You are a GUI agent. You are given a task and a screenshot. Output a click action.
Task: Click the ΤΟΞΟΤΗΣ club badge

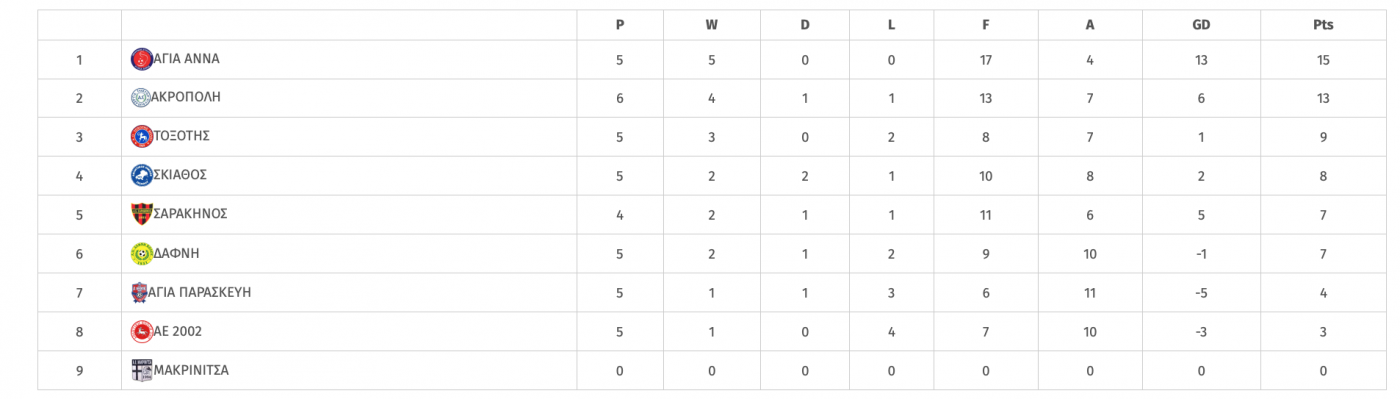click(142, 136)
